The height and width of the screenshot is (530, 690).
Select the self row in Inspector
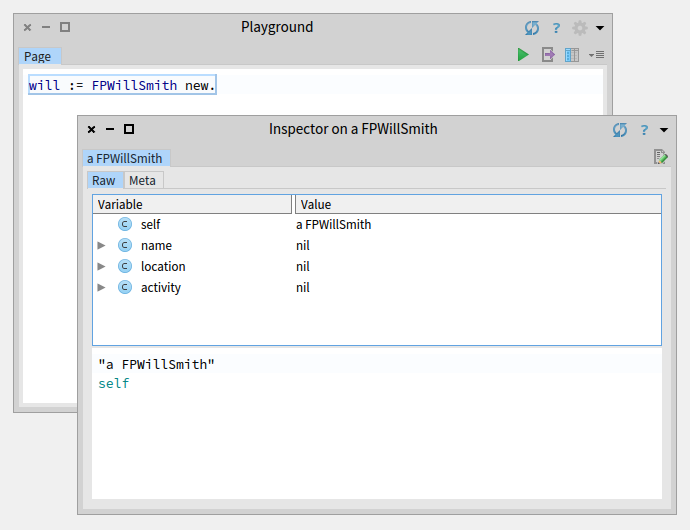[377, 225]
